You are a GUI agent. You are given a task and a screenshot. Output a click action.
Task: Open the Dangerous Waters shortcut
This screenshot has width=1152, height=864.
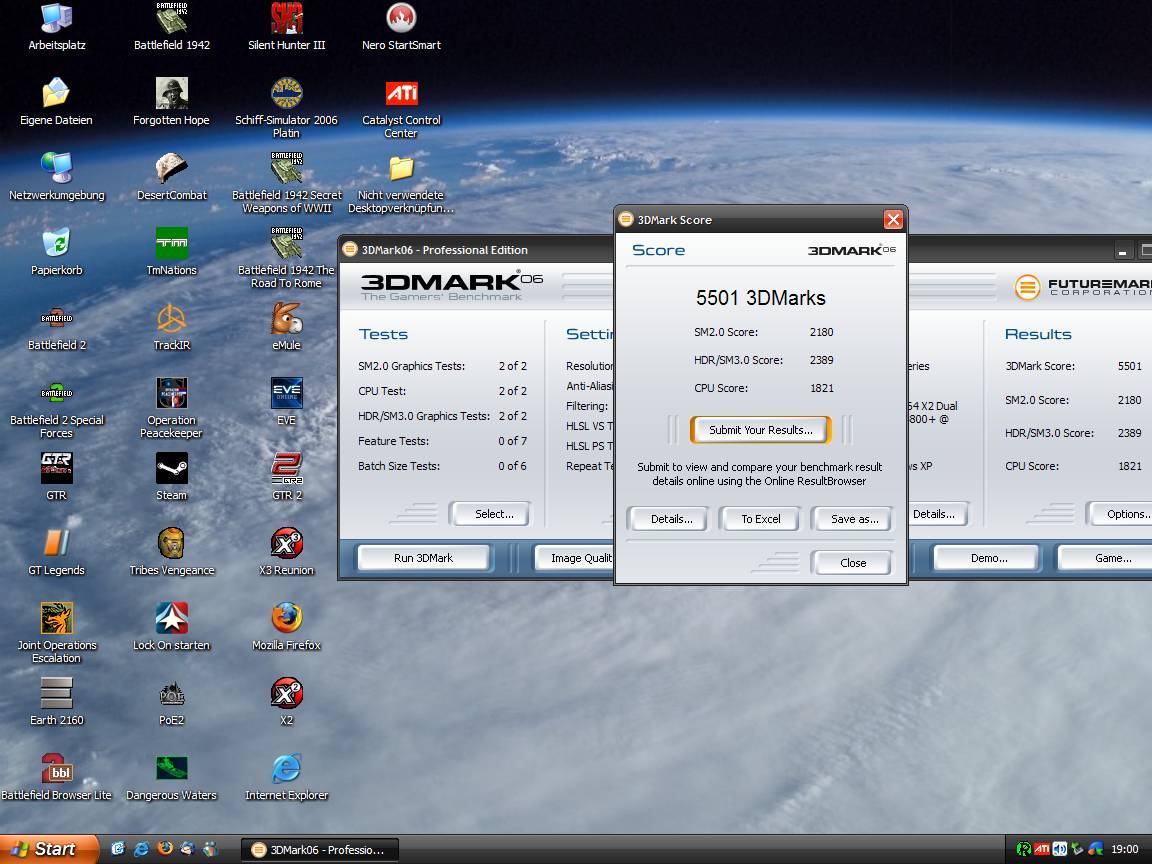171,777
